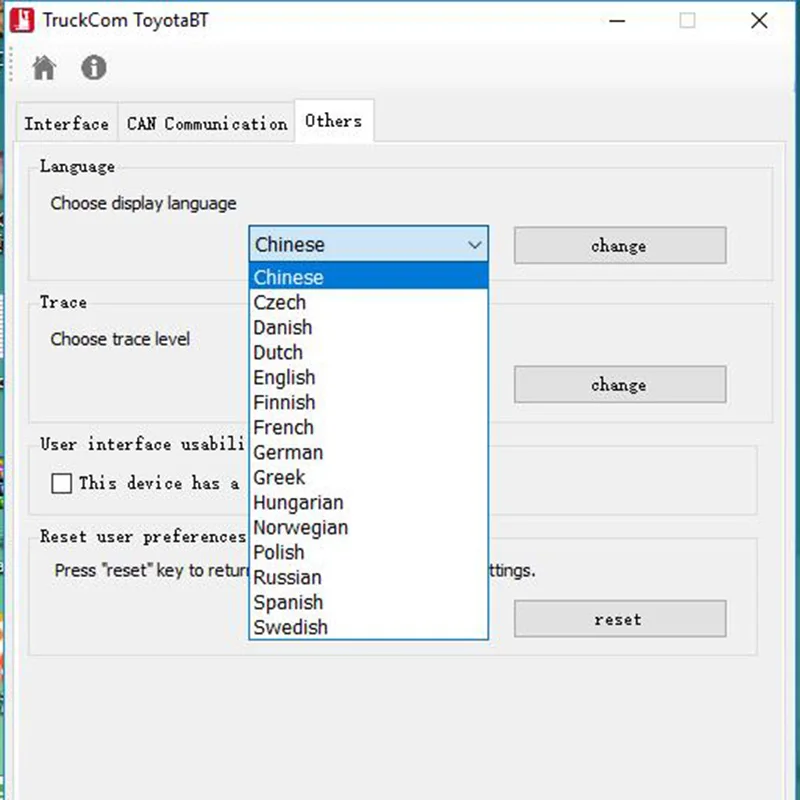Switch to the CAN Communication tab
800x800 pixels.
click(207, 123)
